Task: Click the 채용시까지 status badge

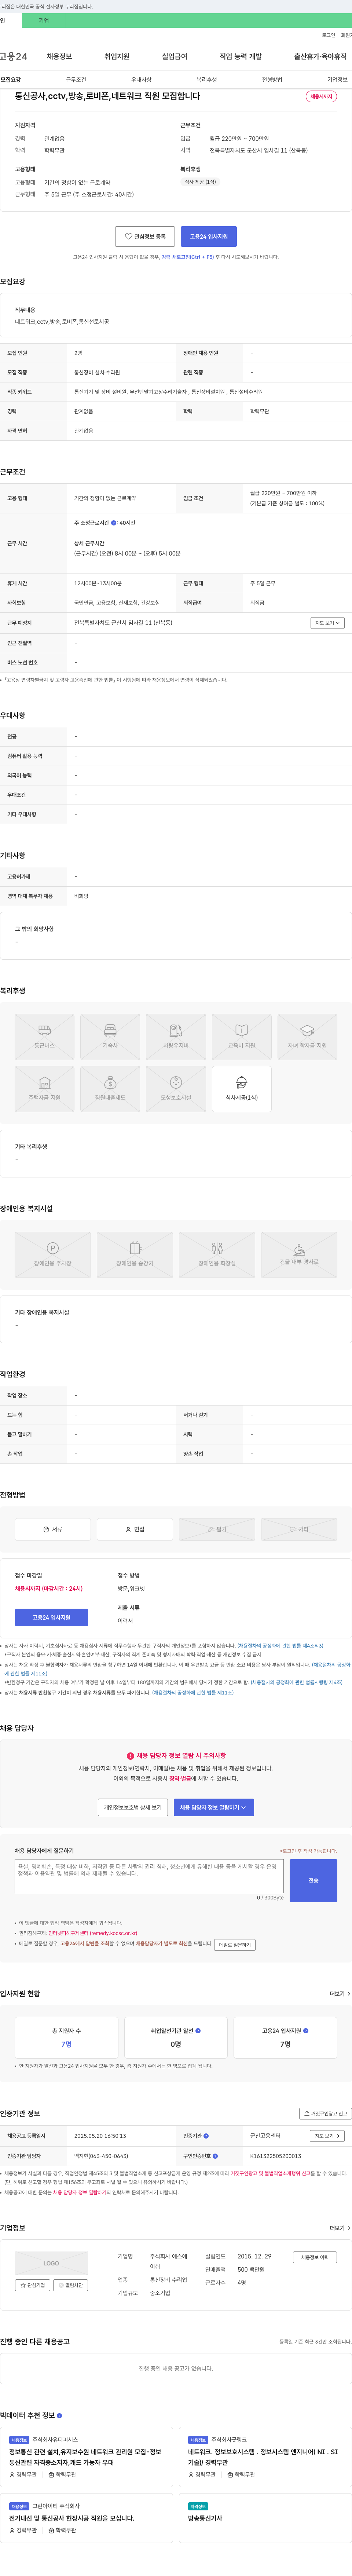Action: (x=321, y=97)
